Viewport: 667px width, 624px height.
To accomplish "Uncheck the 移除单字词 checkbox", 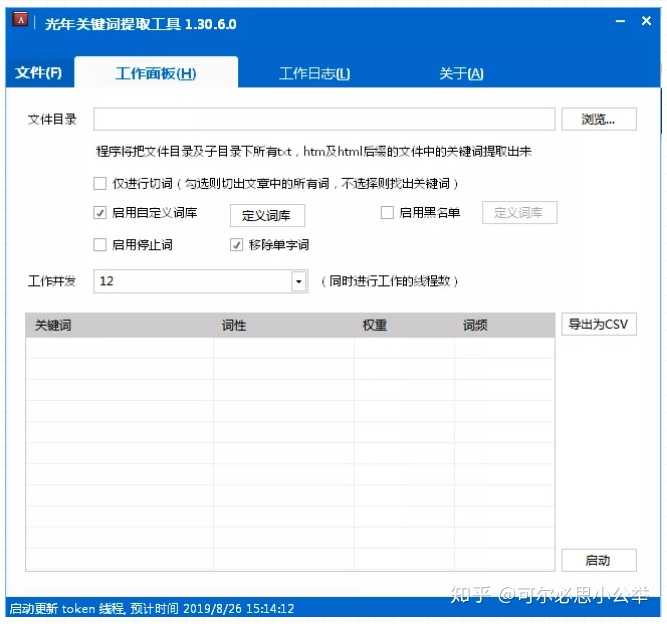I will pyautogui.click(x=237, y=245).
